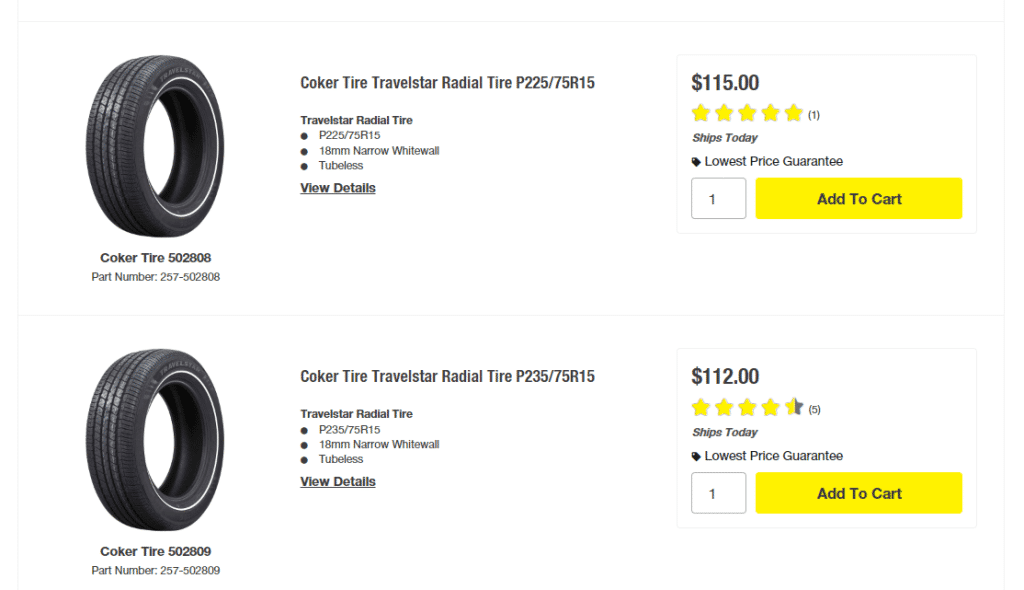Click quantity field for the $115.00 tire
The height and width of the screenshot is (590, 1024).
(718, 199)
